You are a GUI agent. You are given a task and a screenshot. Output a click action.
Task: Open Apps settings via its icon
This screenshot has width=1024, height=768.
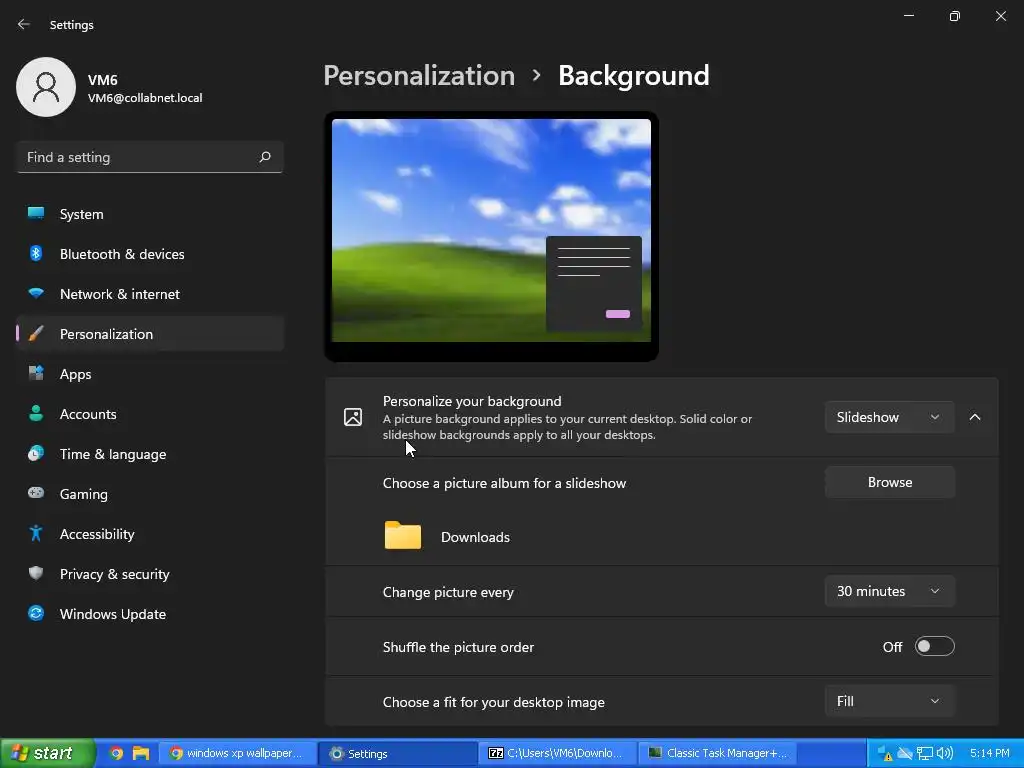36,374
